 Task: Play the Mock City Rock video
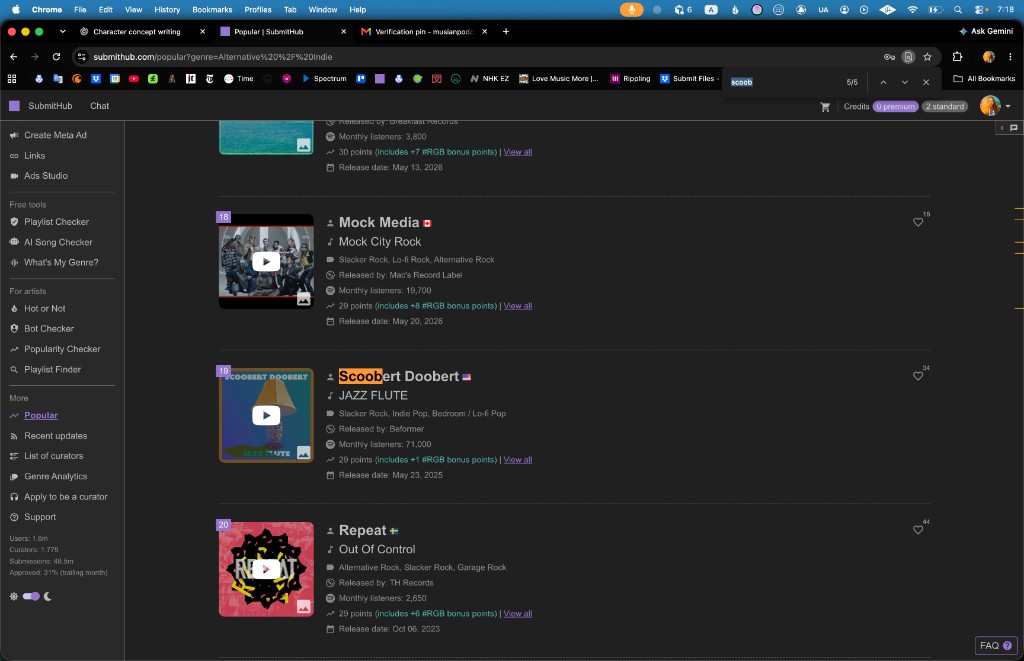266,261
